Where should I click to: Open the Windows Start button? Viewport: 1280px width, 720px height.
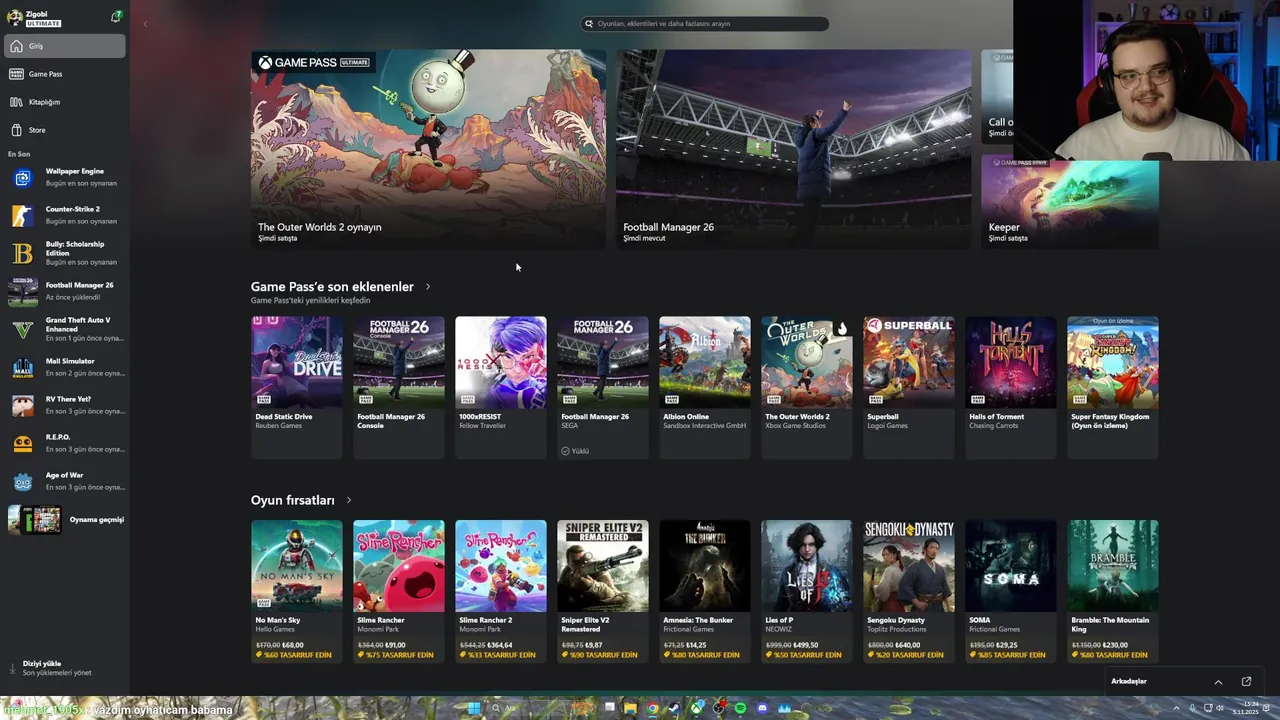(x=474, y=709)
